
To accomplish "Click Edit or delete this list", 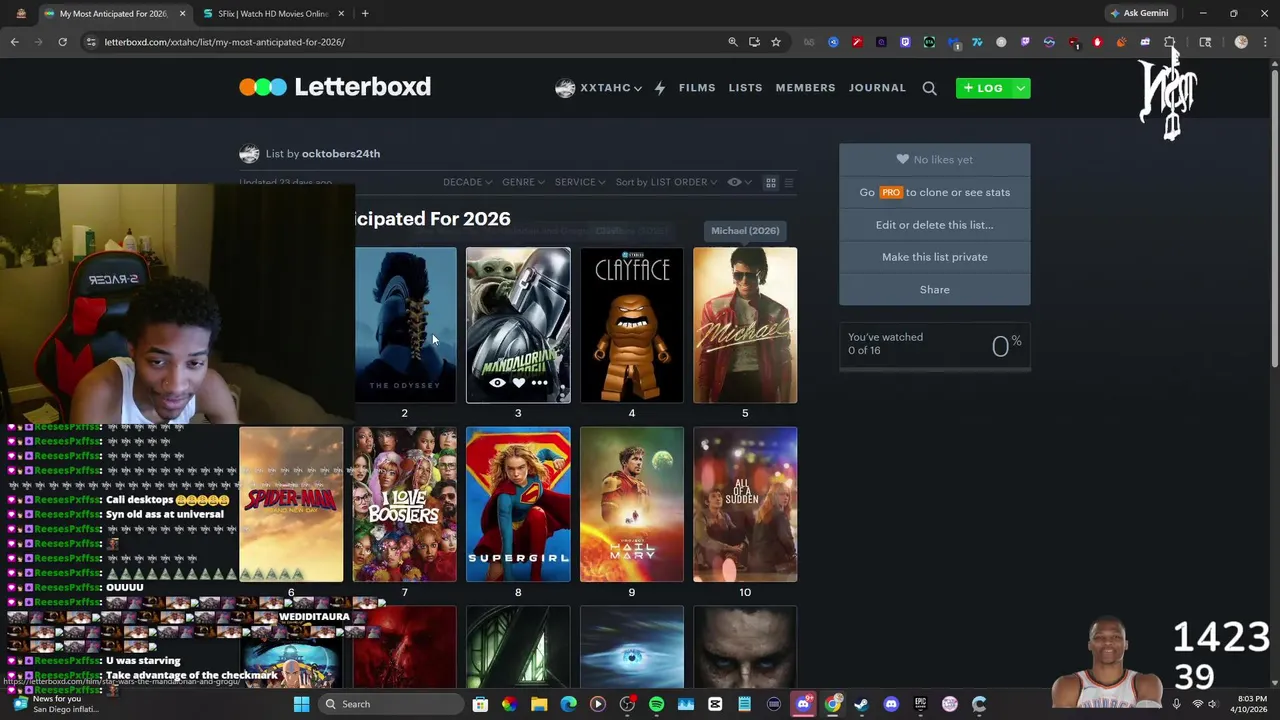I will (935, 225).
